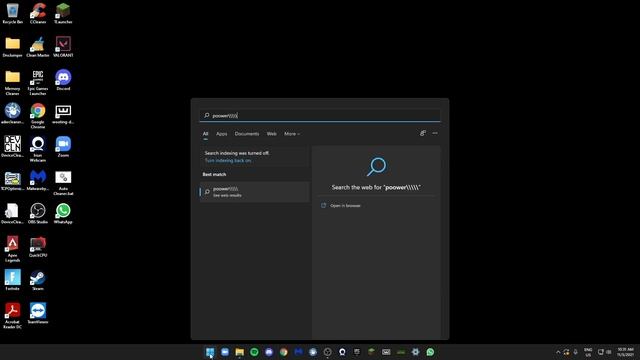Open Settings gear on the taskbar
The height and width of the screenshot is (360, 640).
[x=416, y=352]
